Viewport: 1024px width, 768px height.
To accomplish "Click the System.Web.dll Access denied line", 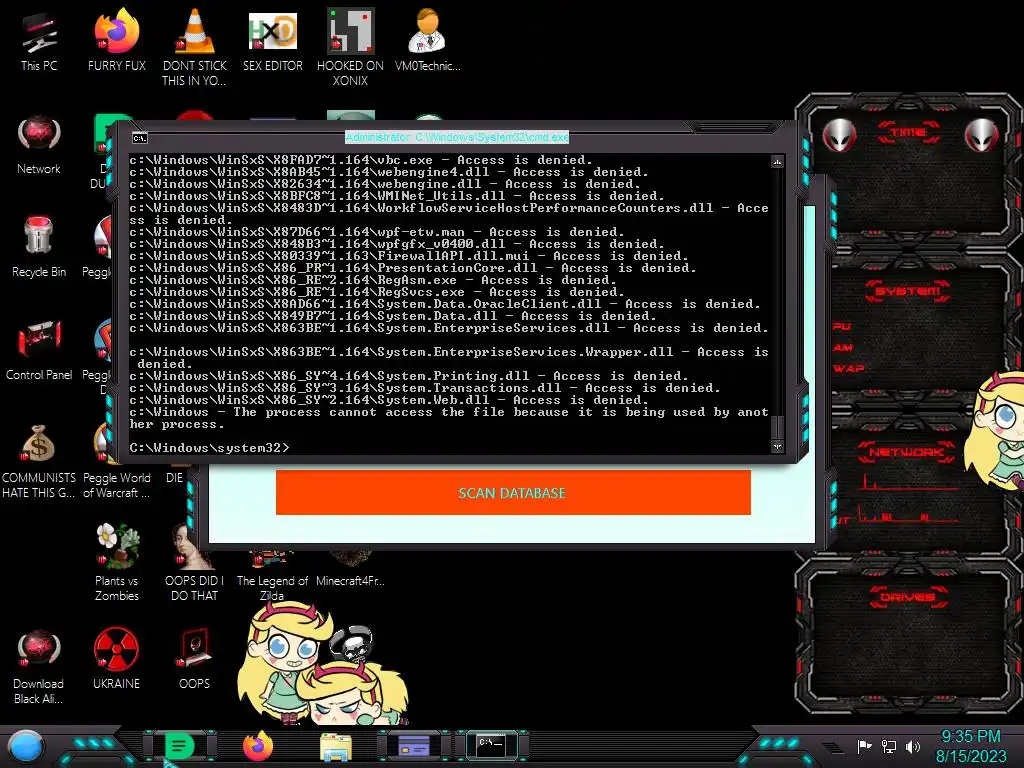I will pos(389,400).
